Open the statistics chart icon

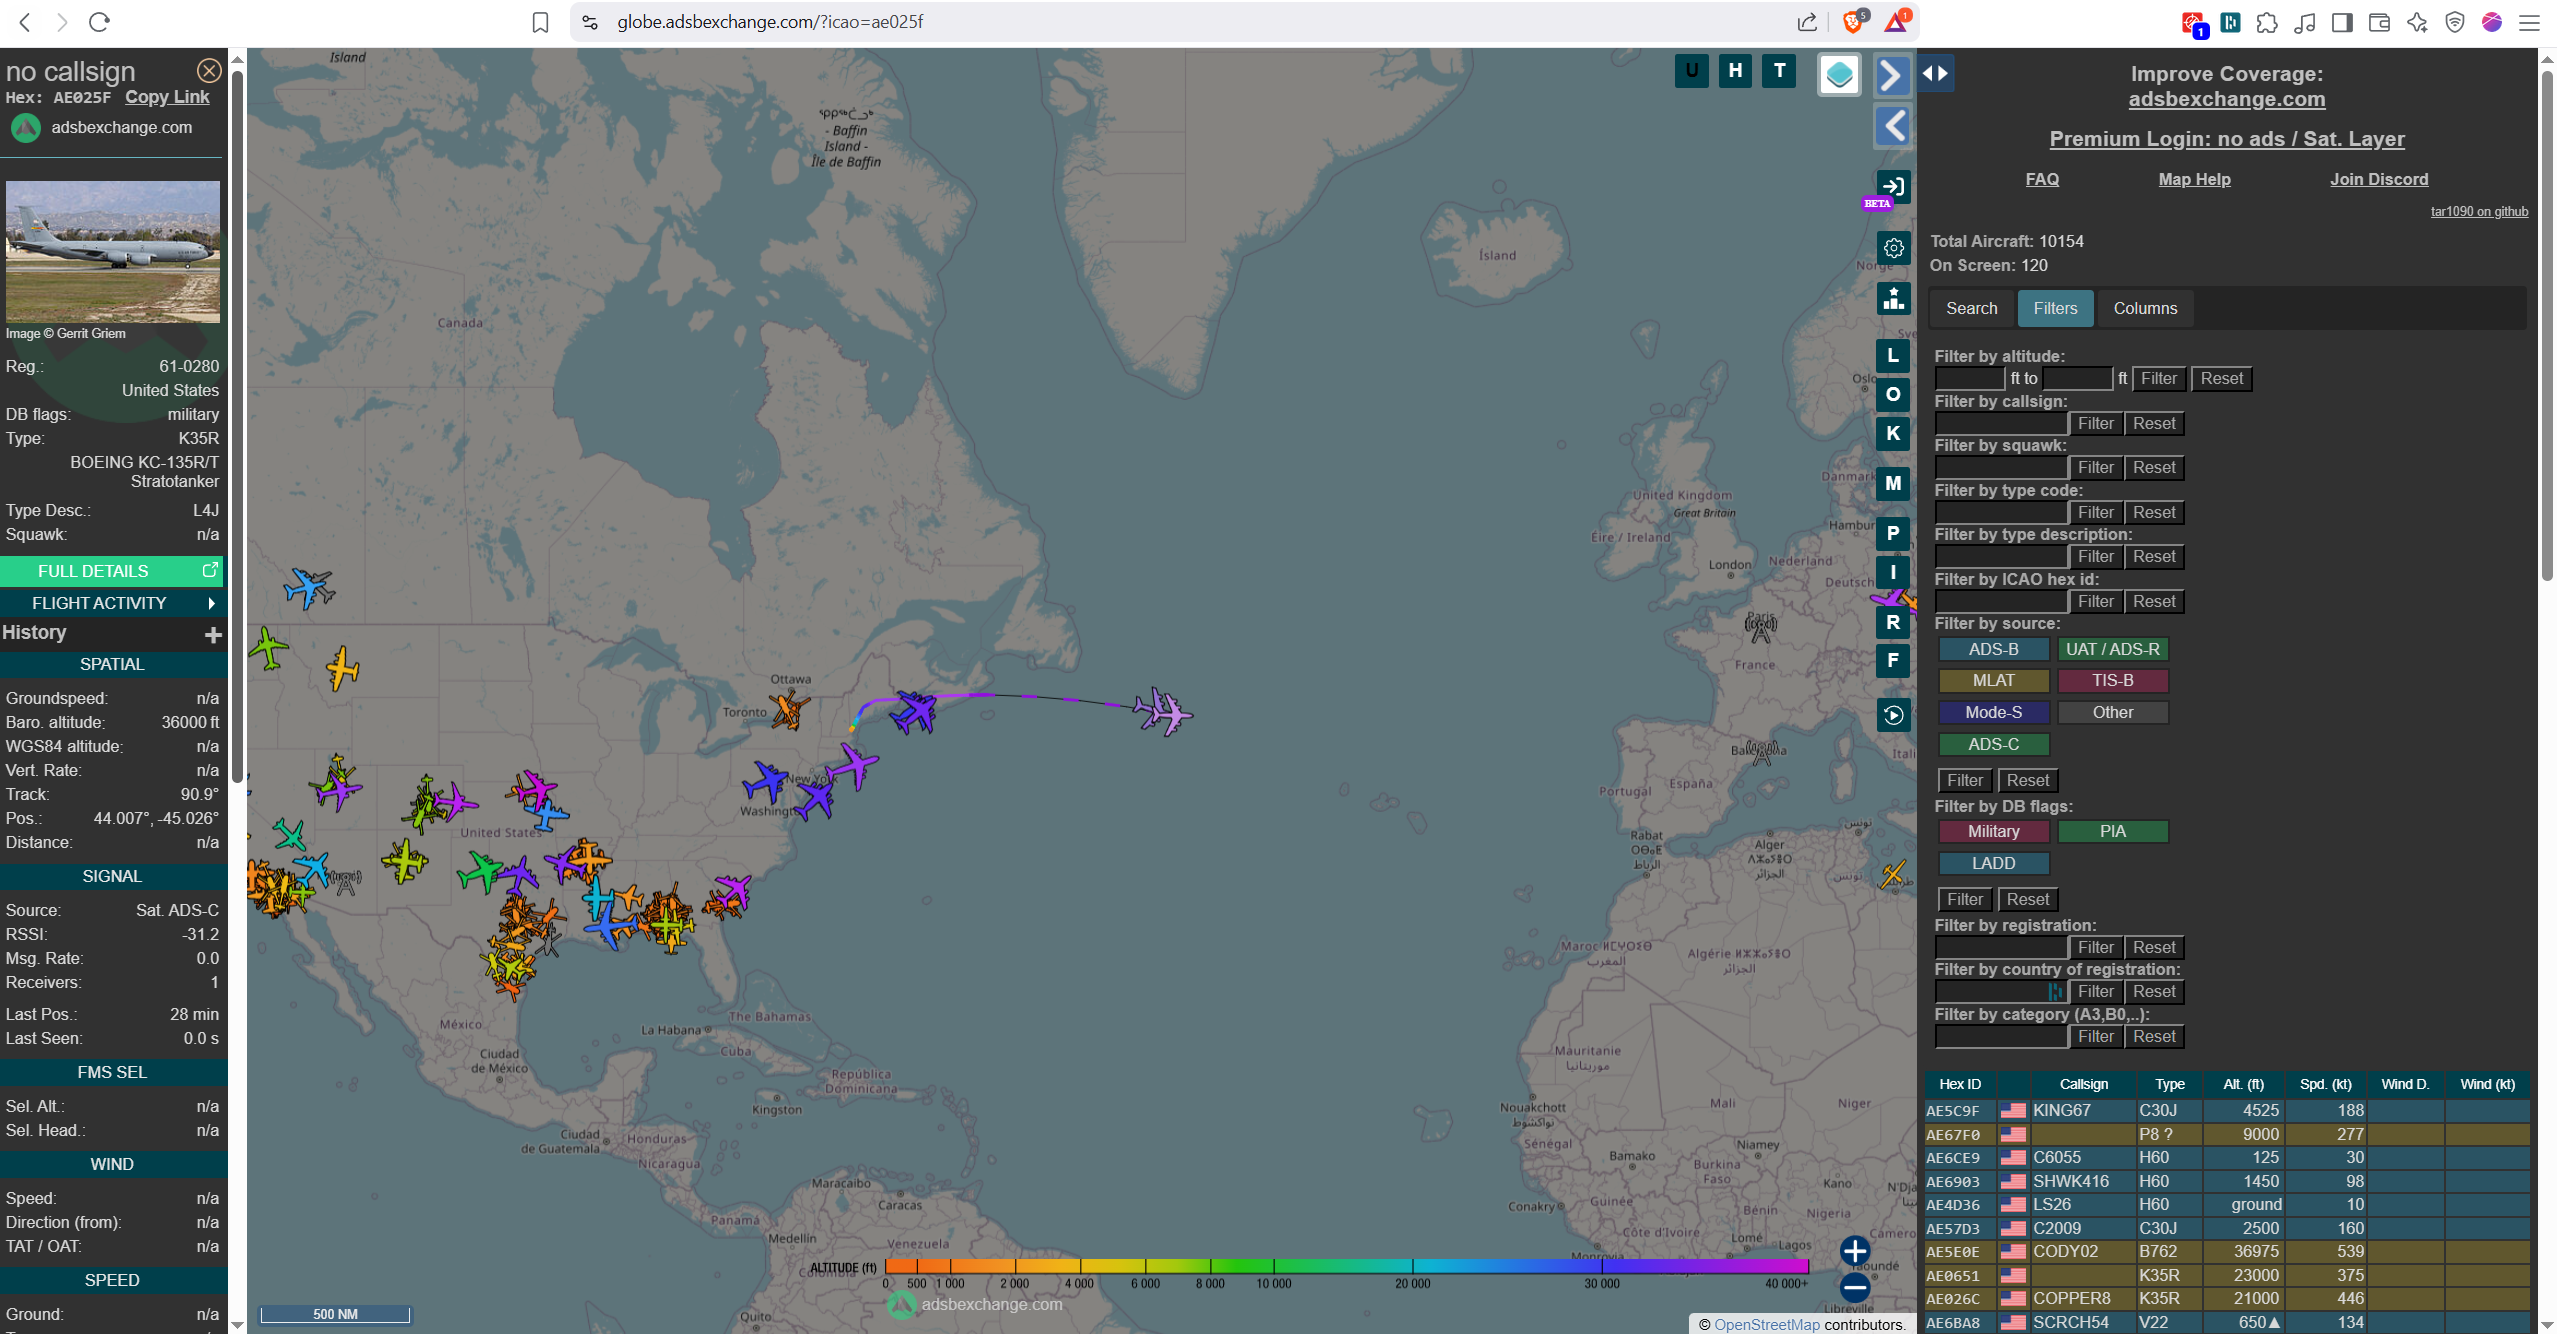coord(1893,298)
